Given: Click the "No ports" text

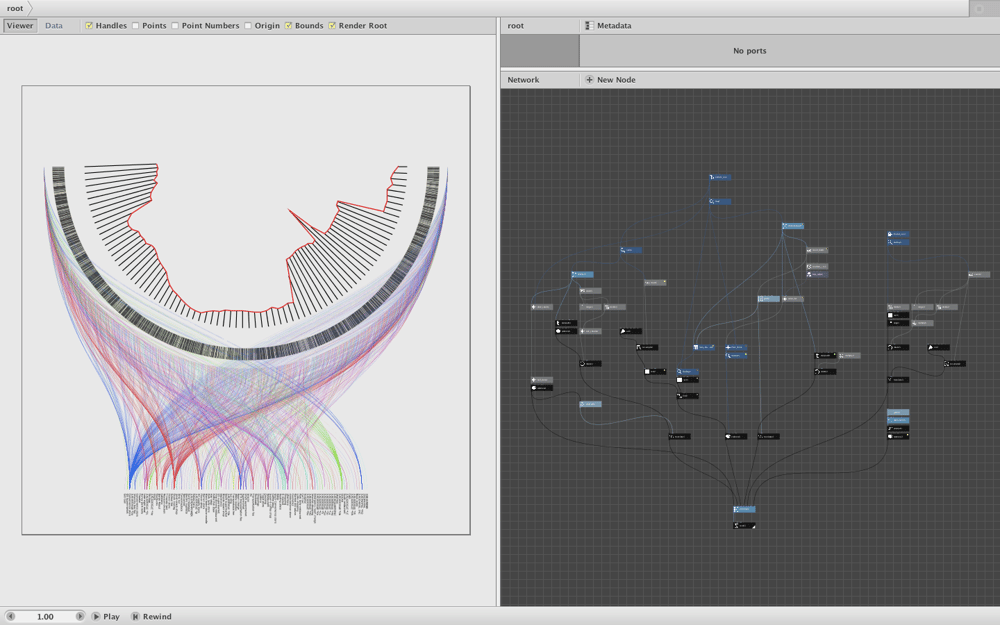Looking at the screenshot, I should [749, 50].
